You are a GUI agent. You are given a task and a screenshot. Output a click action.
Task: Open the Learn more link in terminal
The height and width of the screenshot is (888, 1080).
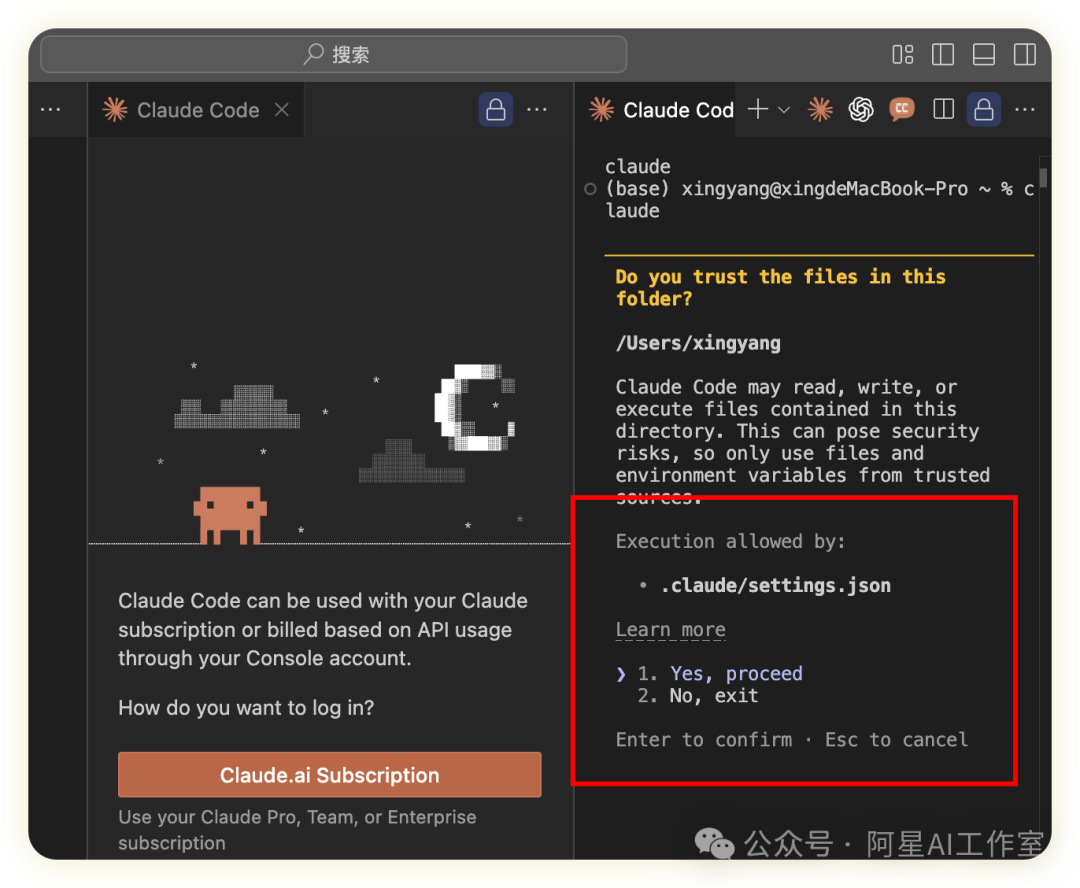coord(670,630)
